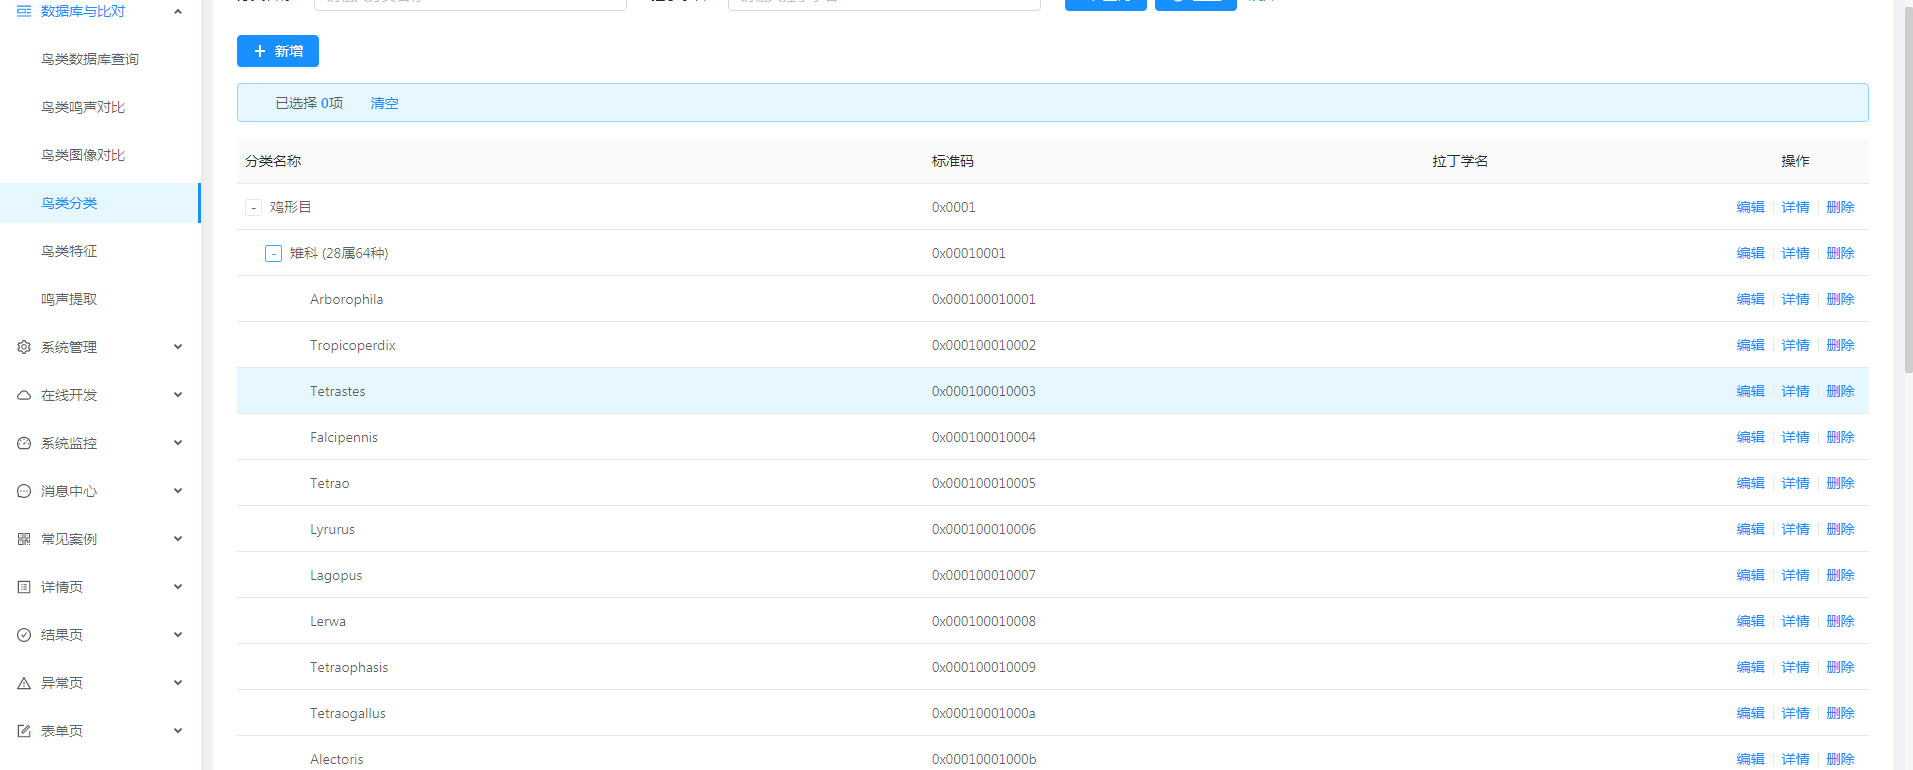
Task: Click the Tetrastes genus name
Action: pos(337,391)
